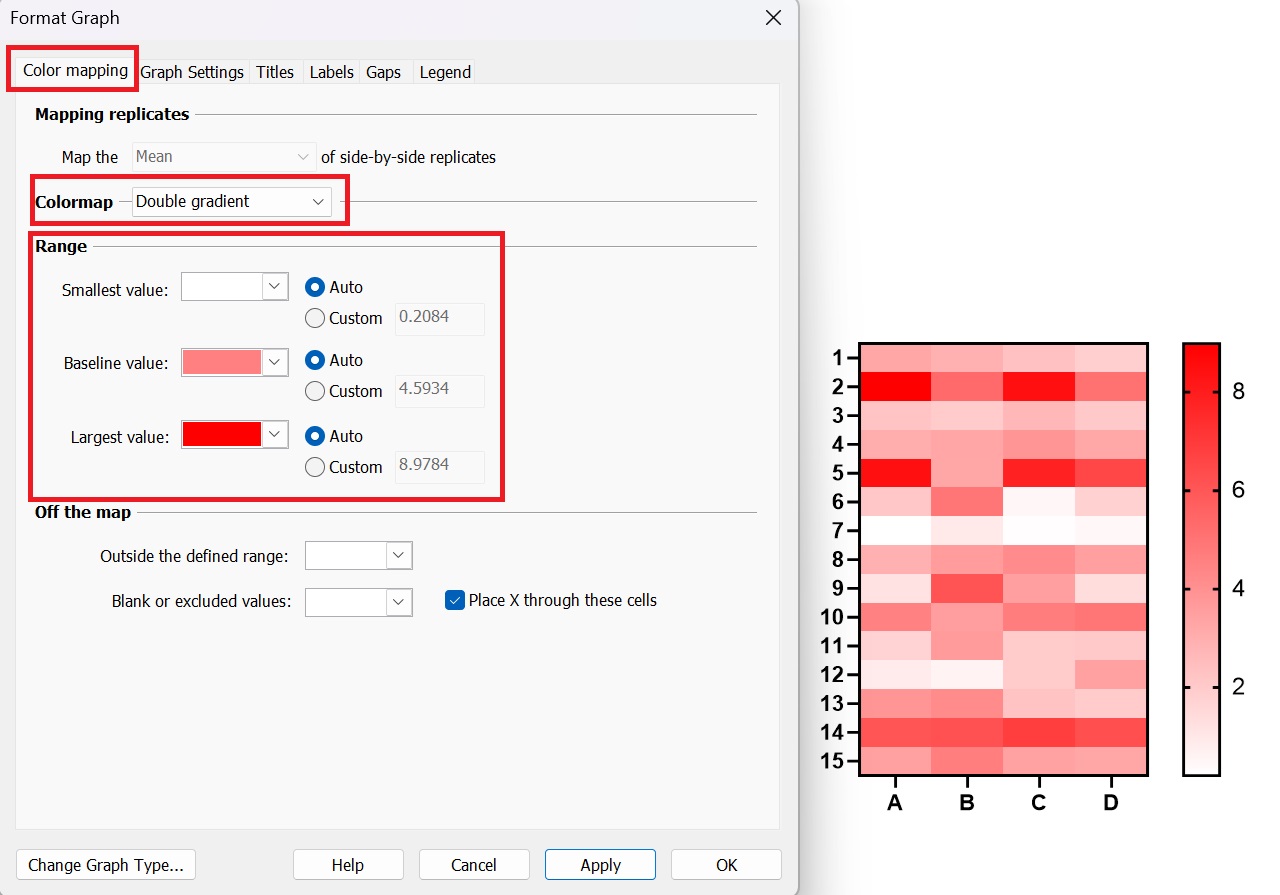Select the Gaps tab
Image resolution: width=1280 pixels, height=895 pixels.
[383, 72]
